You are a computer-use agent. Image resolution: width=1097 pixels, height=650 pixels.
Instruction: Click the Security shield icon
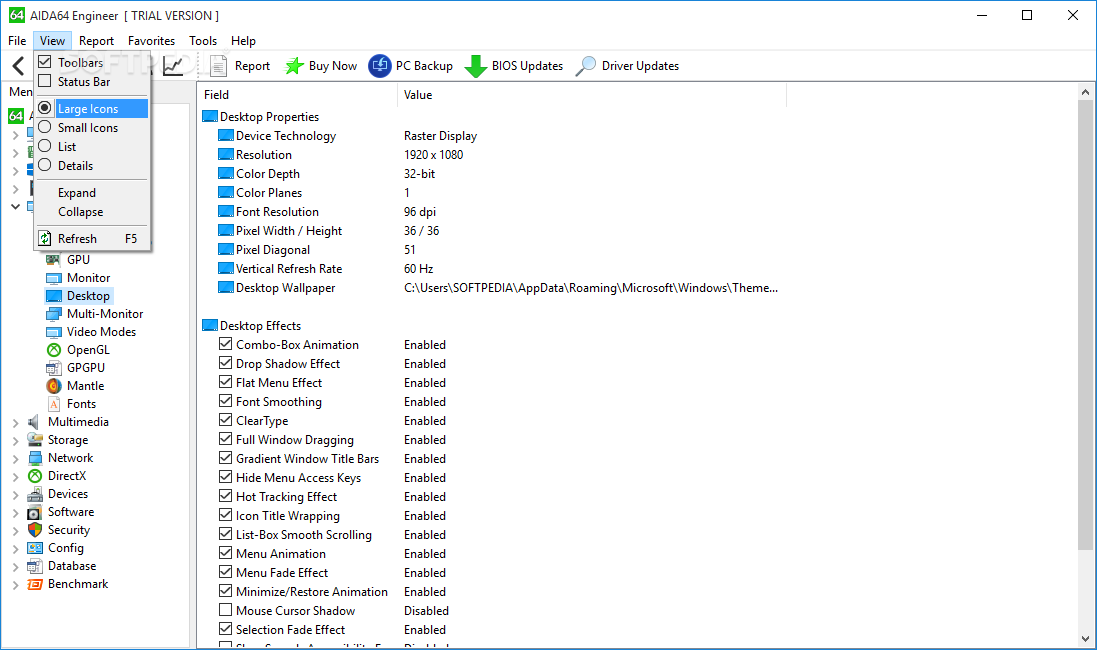(x=35, y=530)
